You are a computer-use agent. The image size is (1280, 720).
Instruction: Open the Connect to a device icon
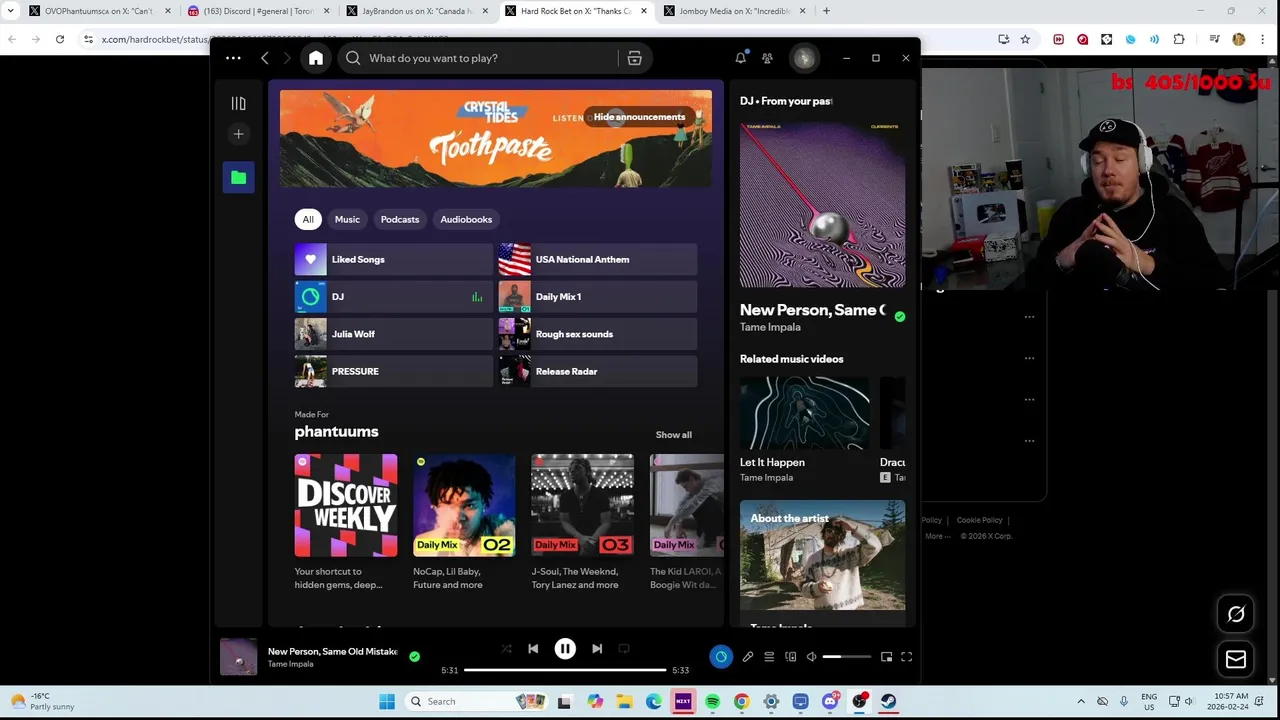[x=790, y=657]
